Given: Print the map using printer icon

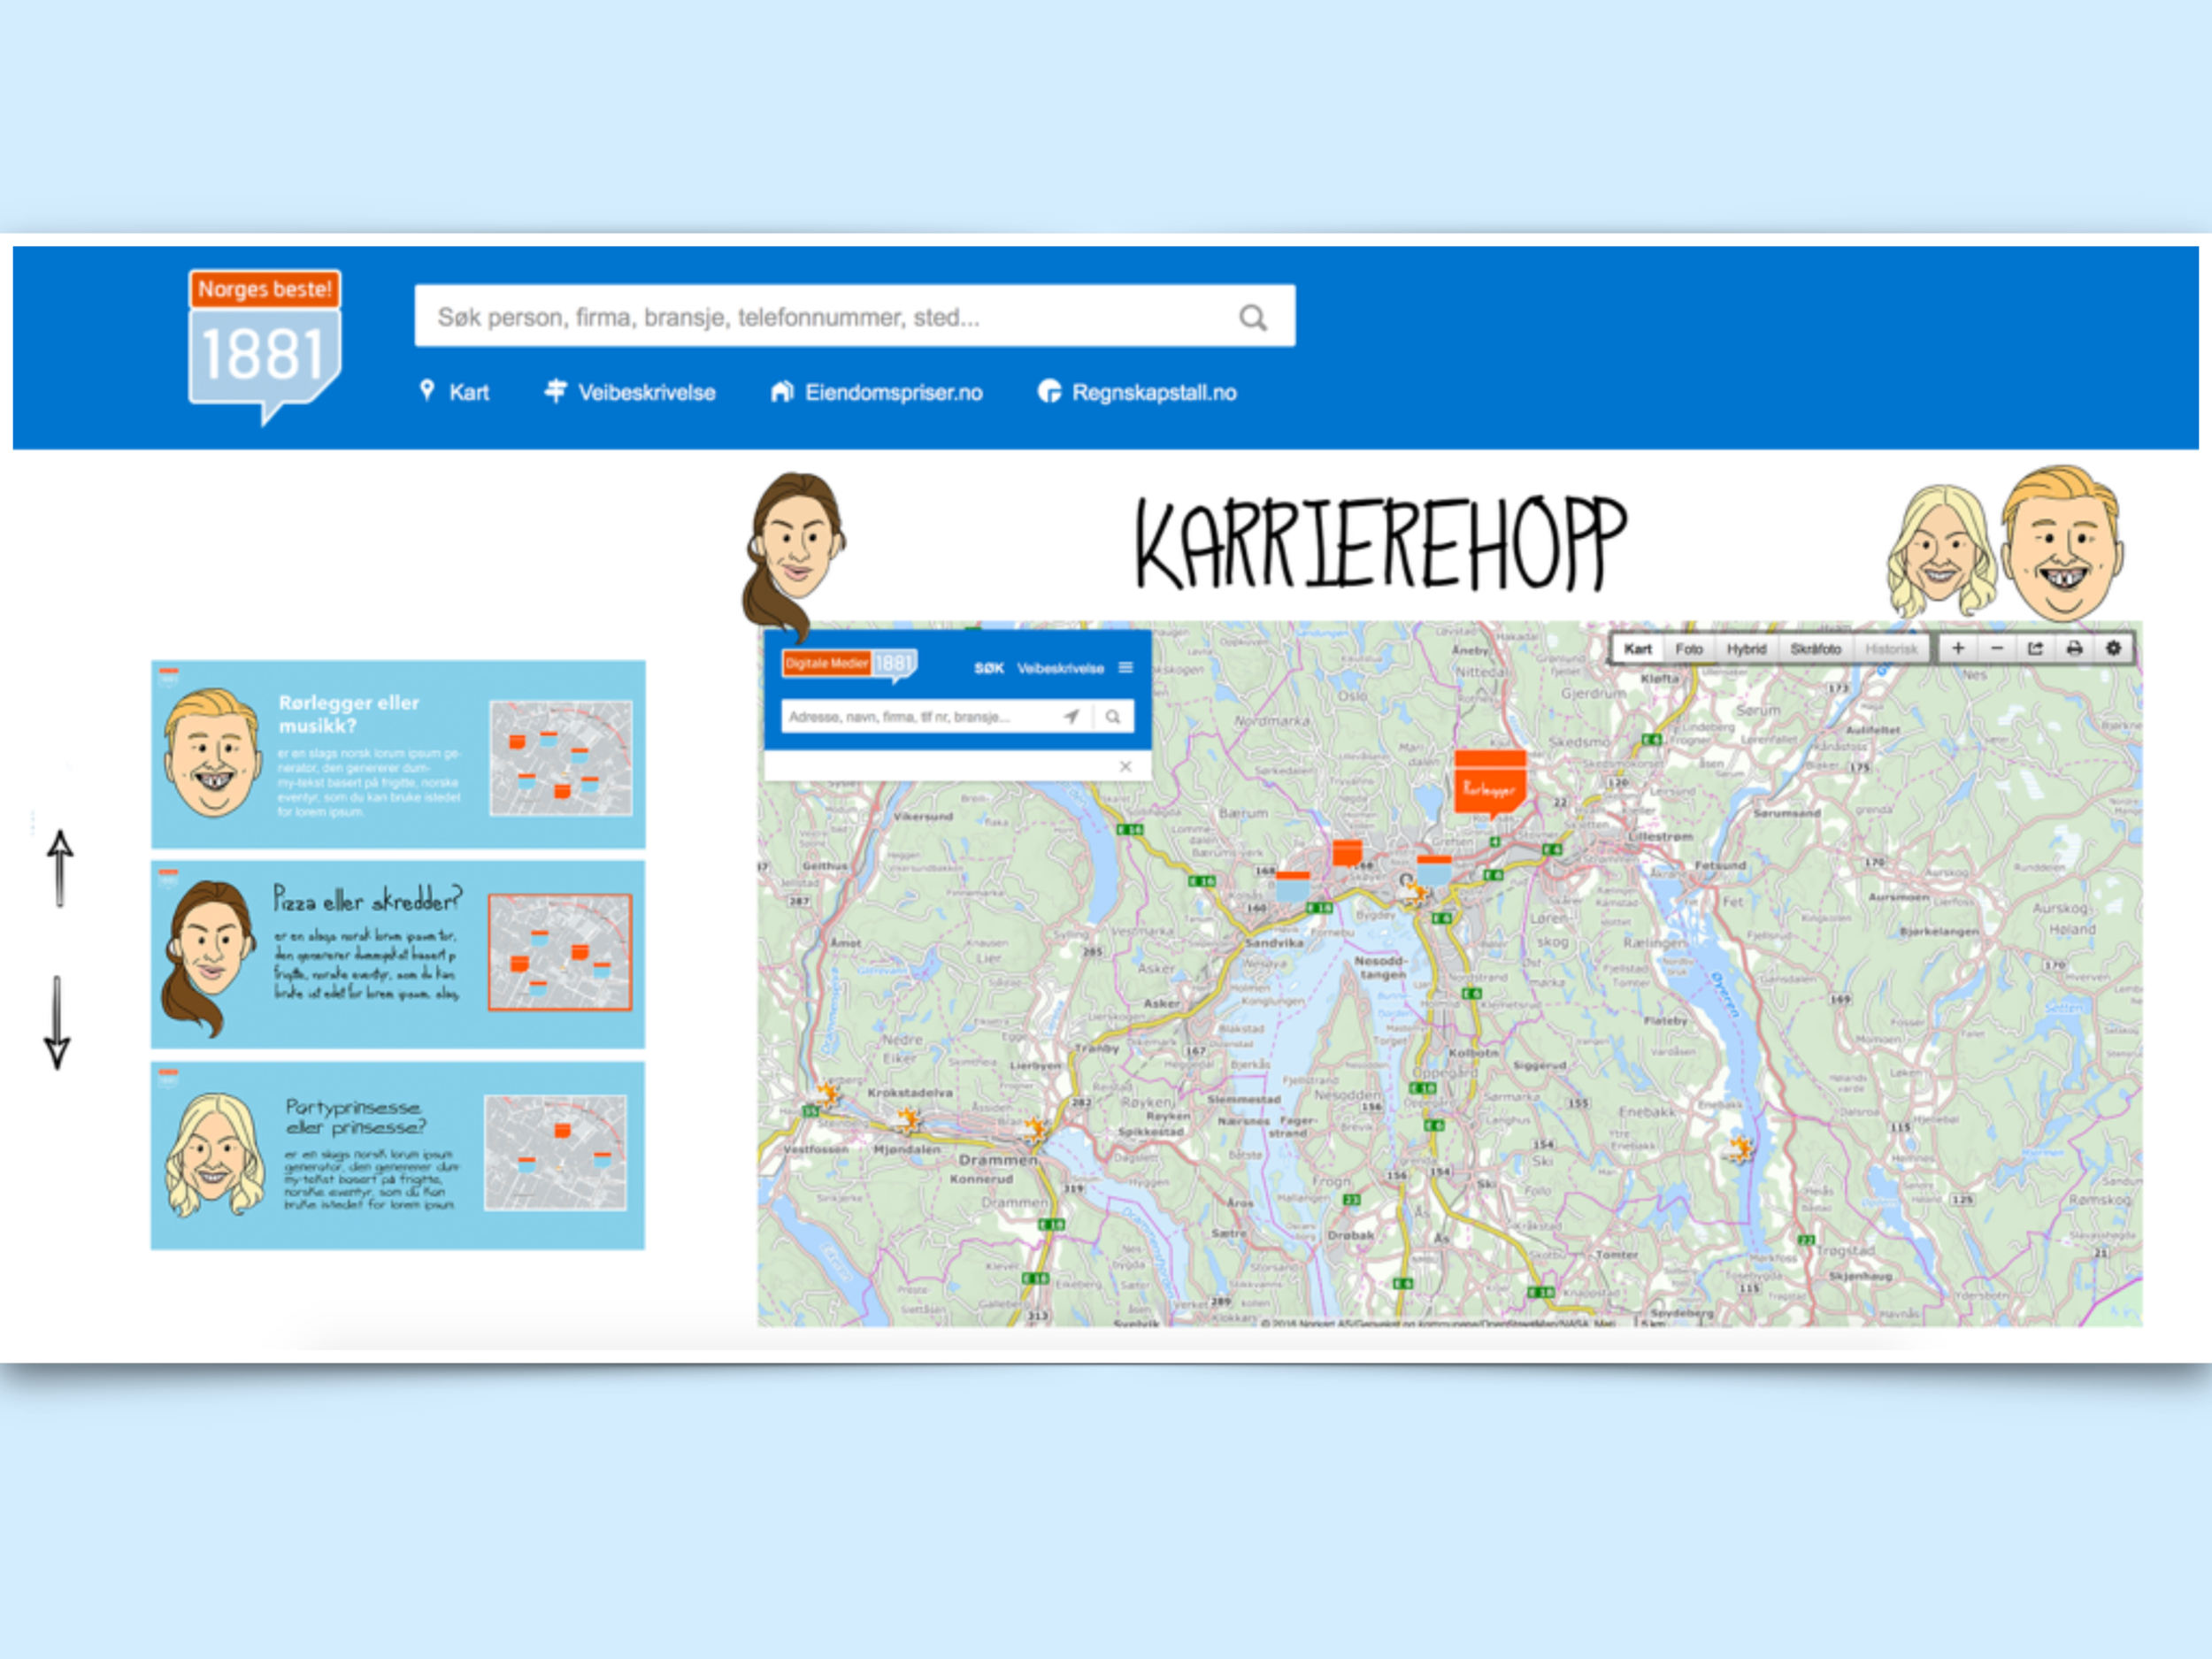Looking at the screenshot, I should 2074,648.
